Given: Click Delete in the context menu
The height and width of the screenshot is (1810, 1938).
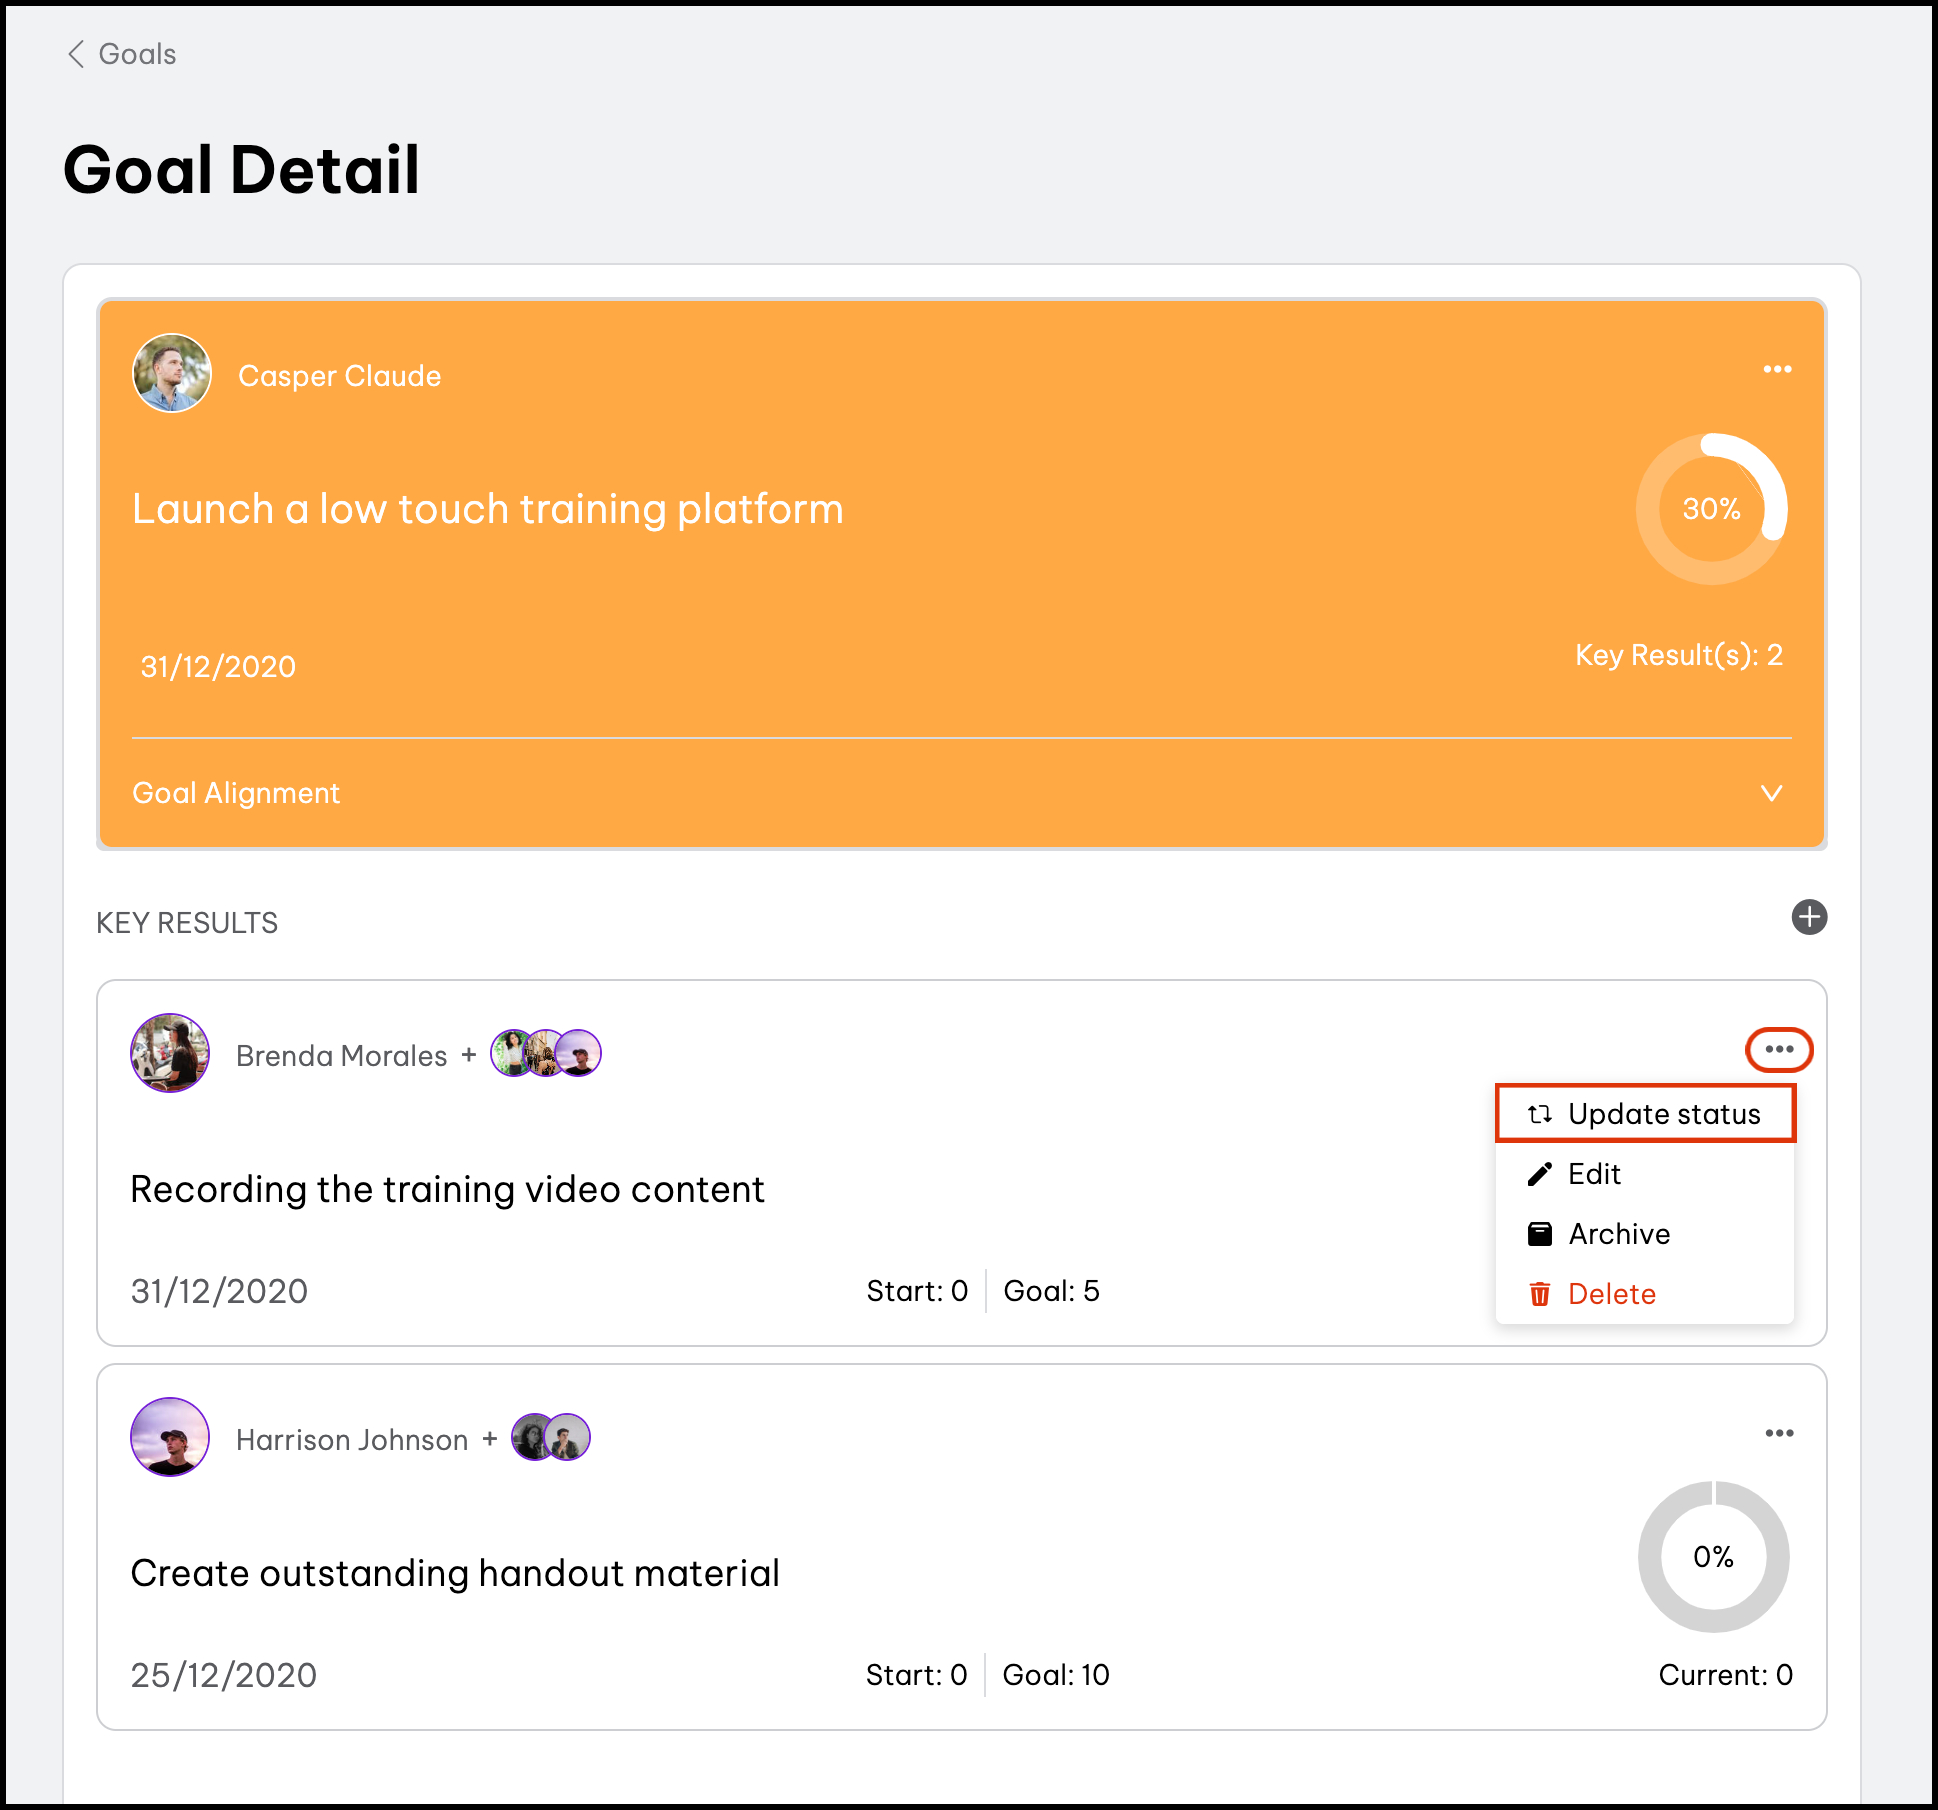Looking at the screenshot, I should tap(1611, 1294).
